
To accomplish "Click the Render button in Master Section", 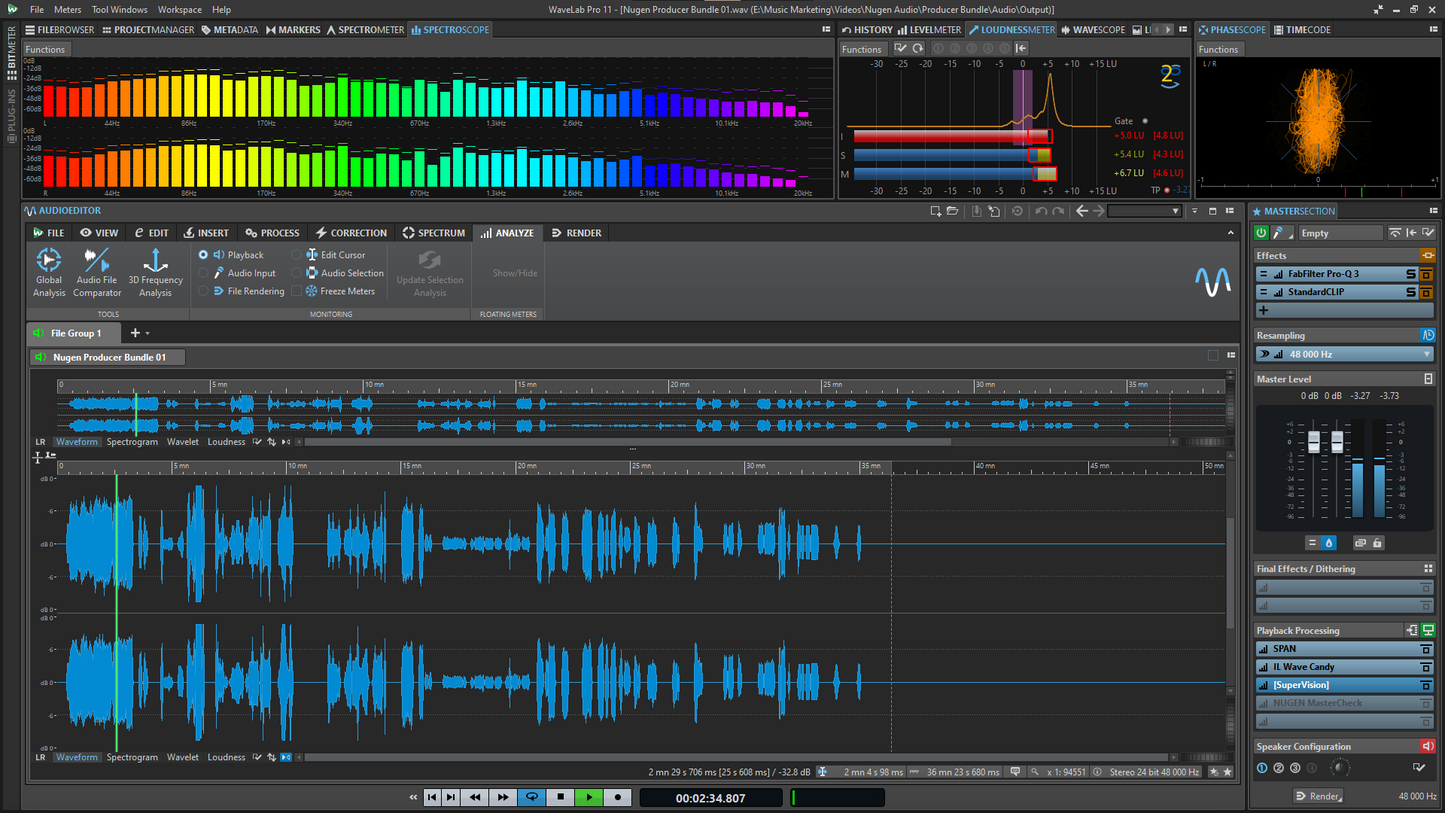I will (x=1318, y=796).
